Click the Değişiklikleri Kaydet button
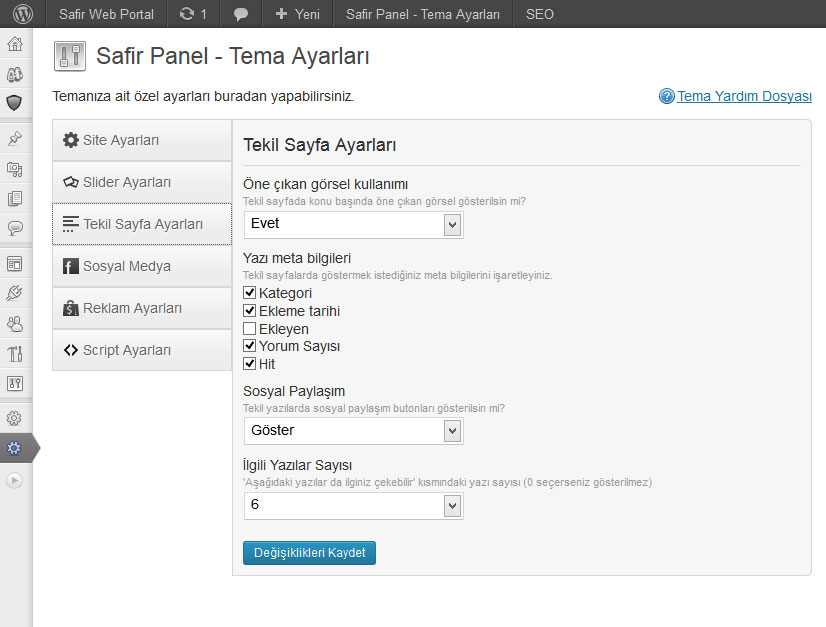Viewport: 826px width, 627px height. coord(309,553)
